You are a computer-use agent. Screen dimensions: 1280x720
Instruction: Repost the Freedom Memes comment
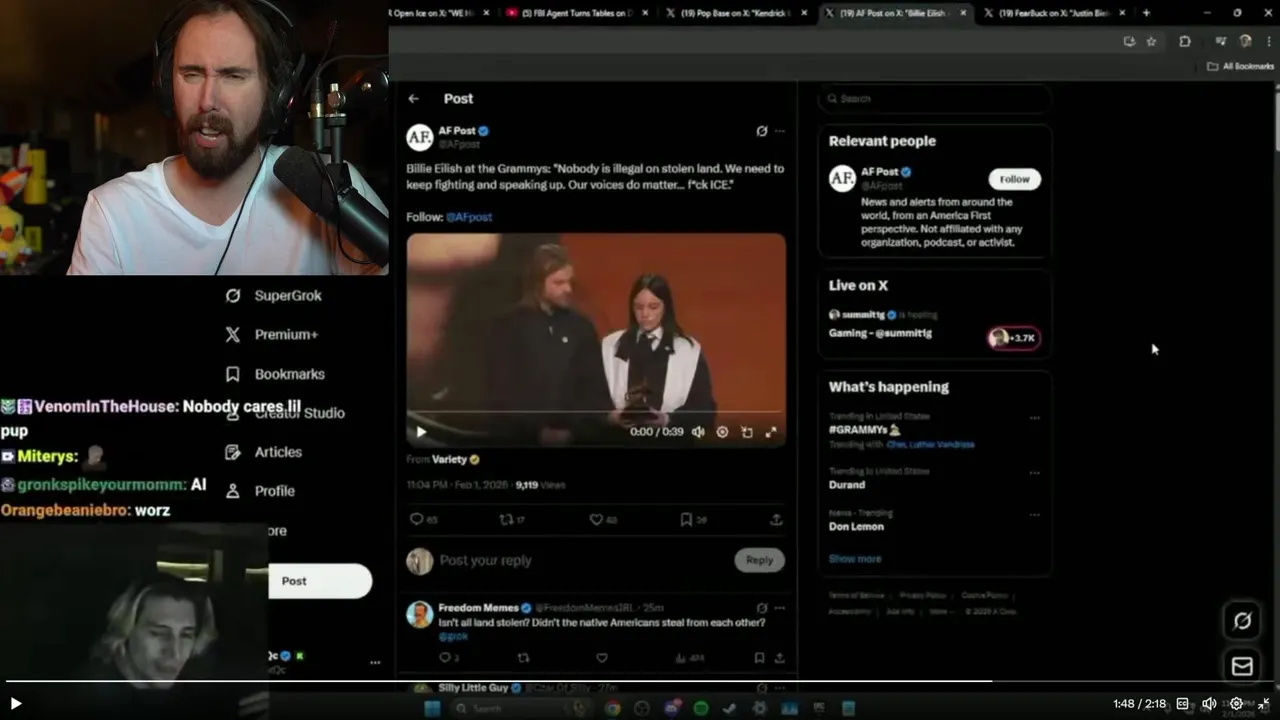click(522, 658)
